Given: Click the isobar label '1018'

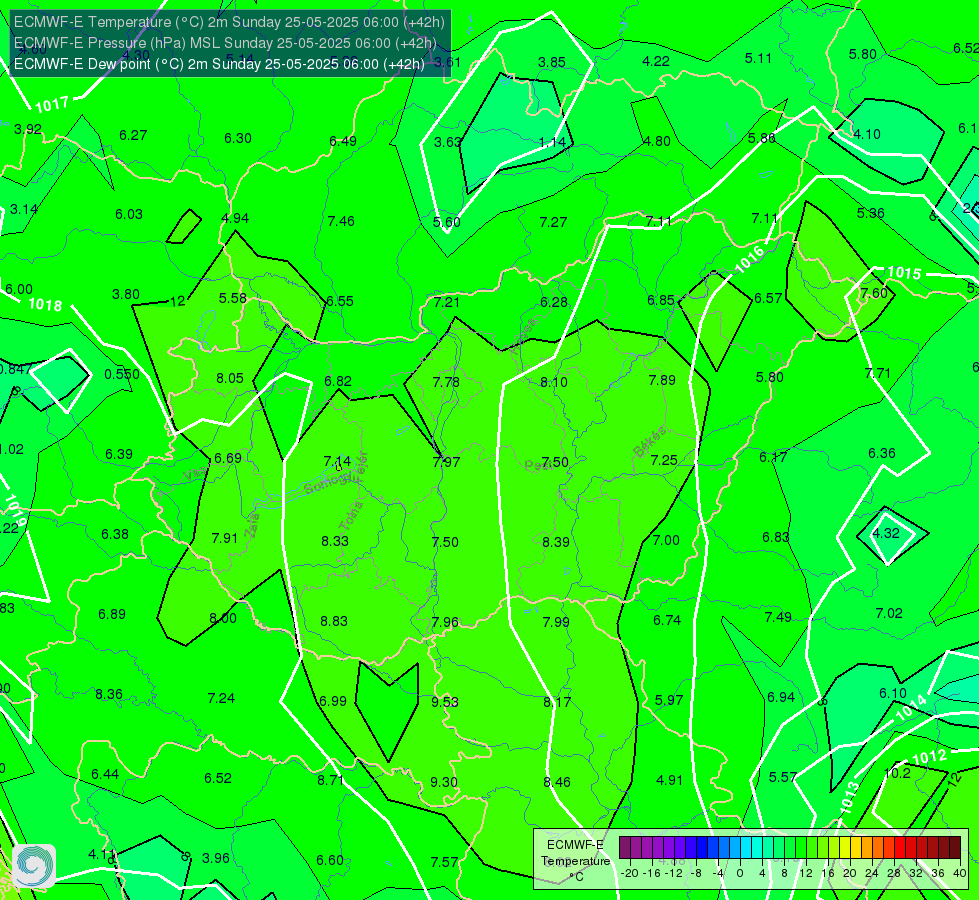Looking at the screenshot, I should [x=45, y=304].
